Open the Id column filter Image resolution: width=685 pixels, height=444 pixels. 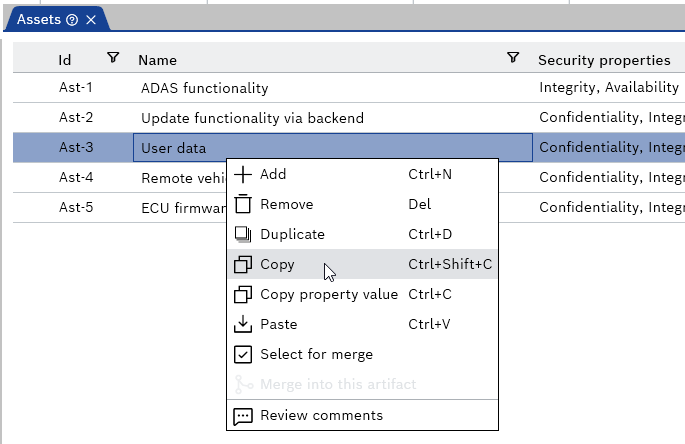point(113,59)
